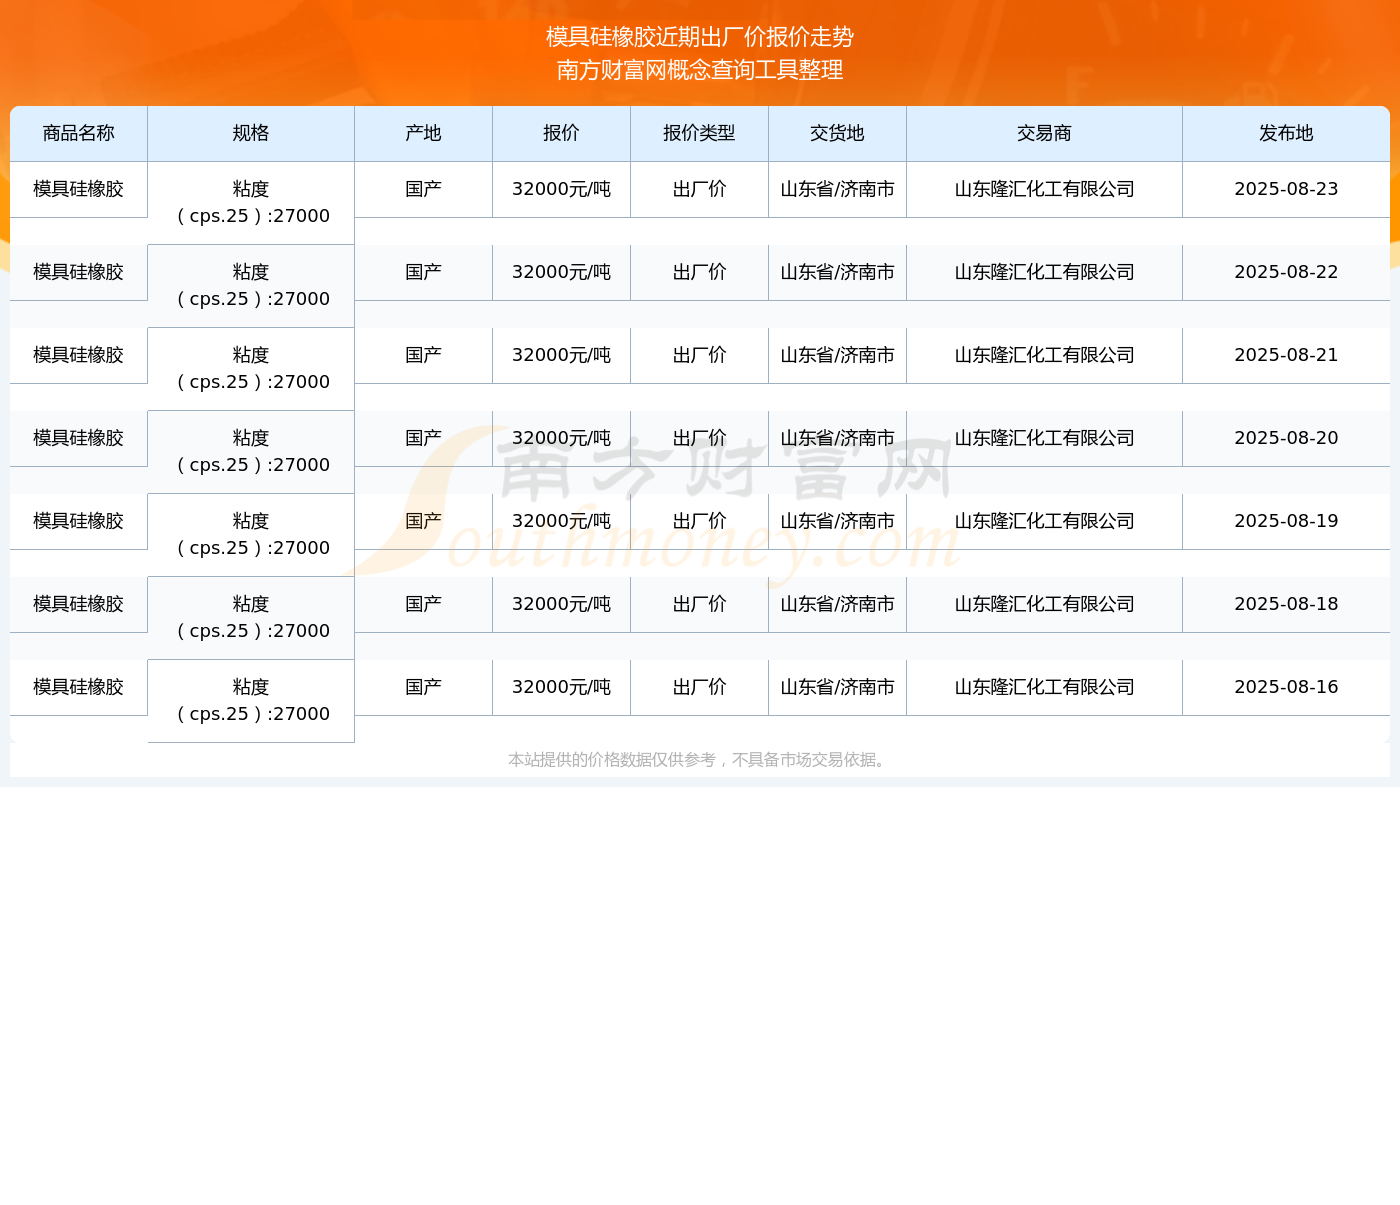Select the date cell 2025-08-21
Viewport: 1400px width, 1205px height.
pyautogui.click(x=1286, y=355)
